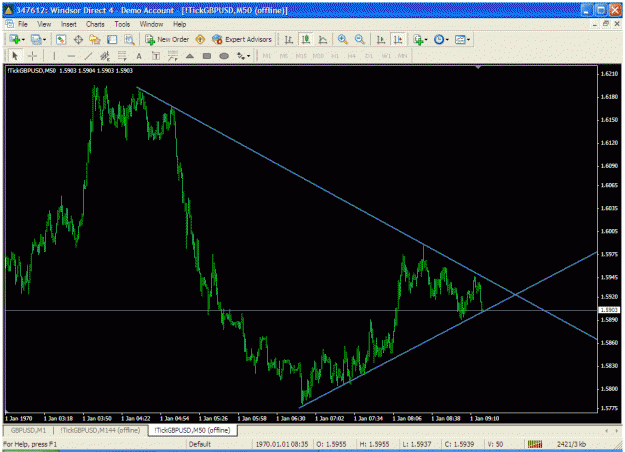Switch to !TickGBPUSD,M144 (offline) tab

(x=100, y=430)
